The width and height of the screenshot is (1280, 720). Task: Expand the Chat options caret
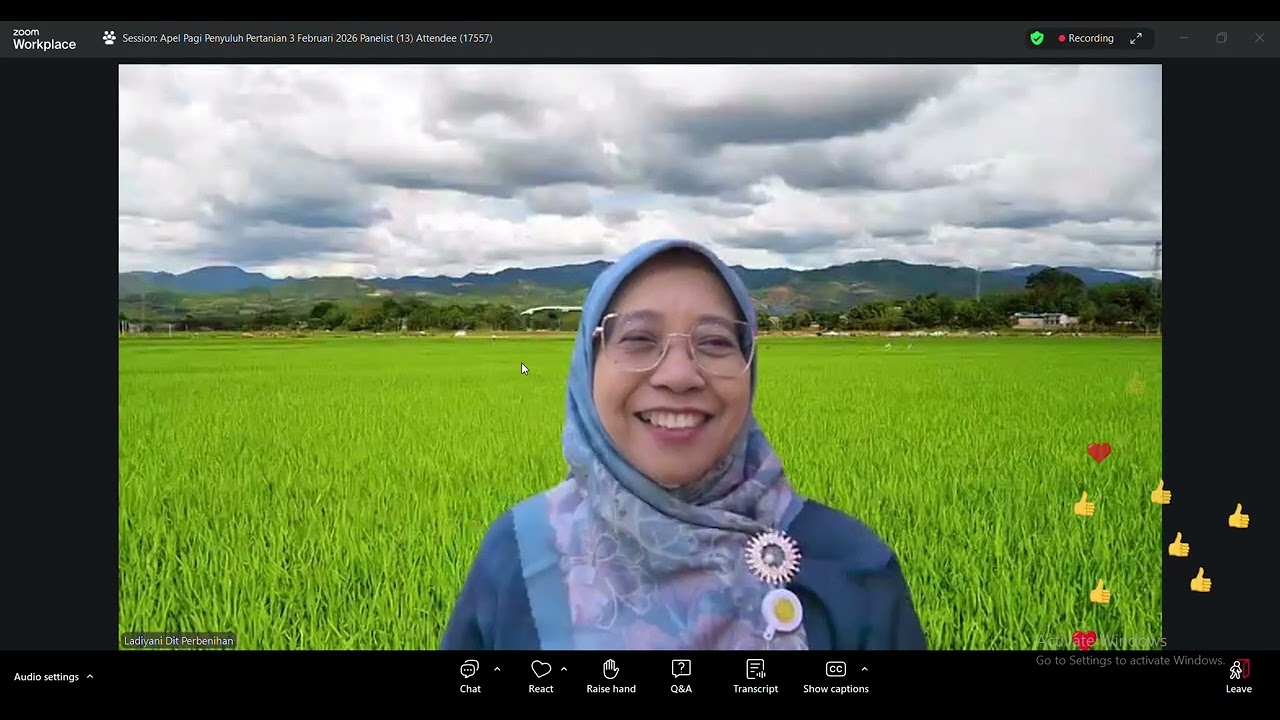point(497,669)
